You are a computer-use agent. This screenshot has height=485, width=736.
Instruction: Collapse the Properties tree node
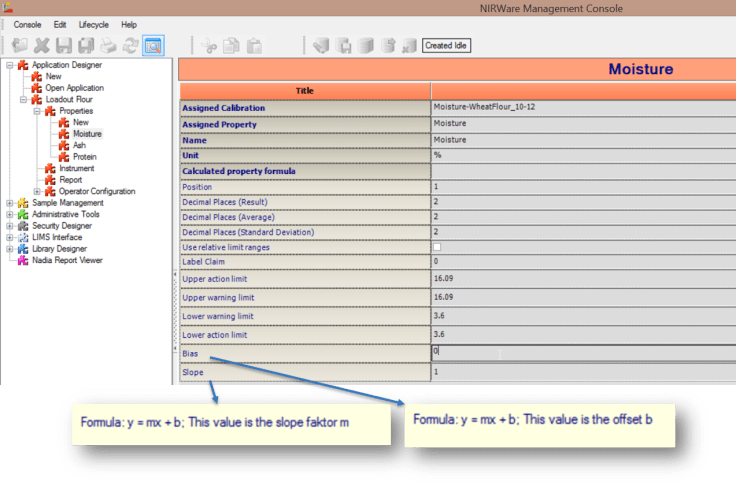[x=37, y=111]
